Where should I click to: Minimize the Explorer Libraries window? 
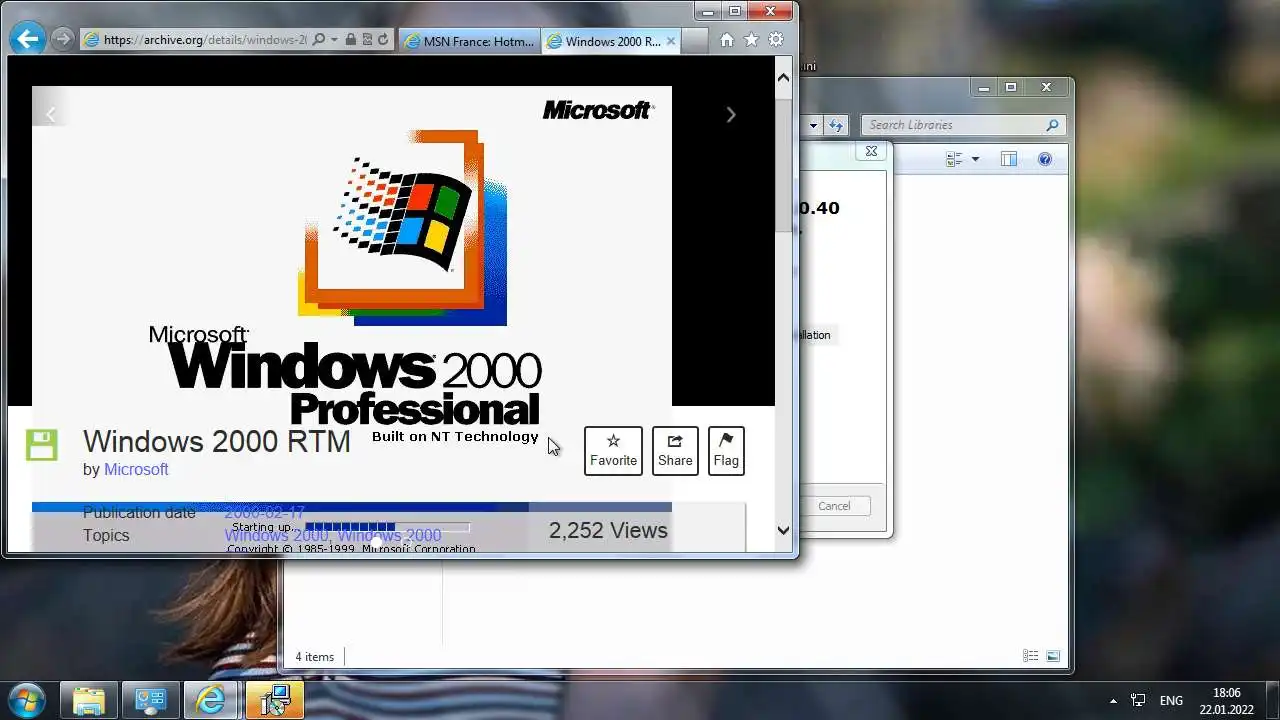coord(985,88)
